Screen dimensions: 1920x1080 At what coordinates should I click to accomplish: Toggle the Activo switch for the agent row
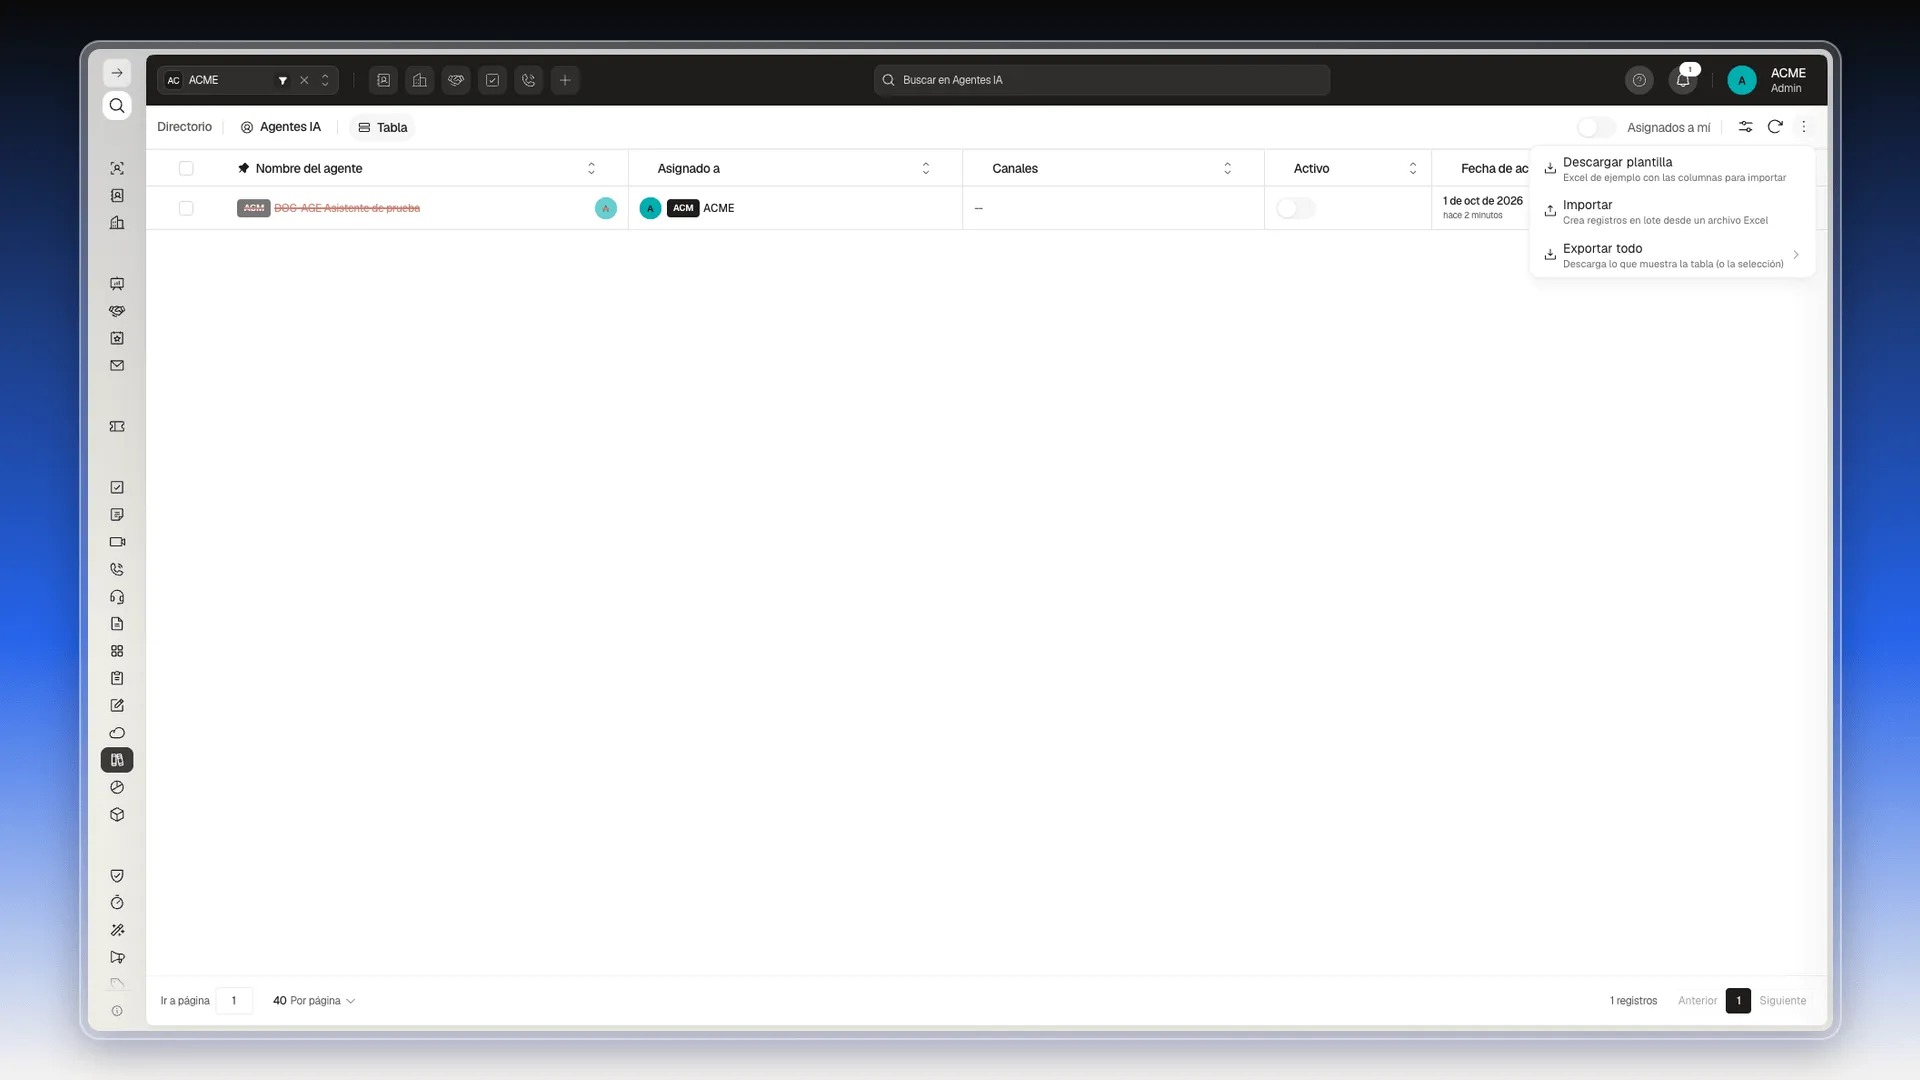(1296, 208)
